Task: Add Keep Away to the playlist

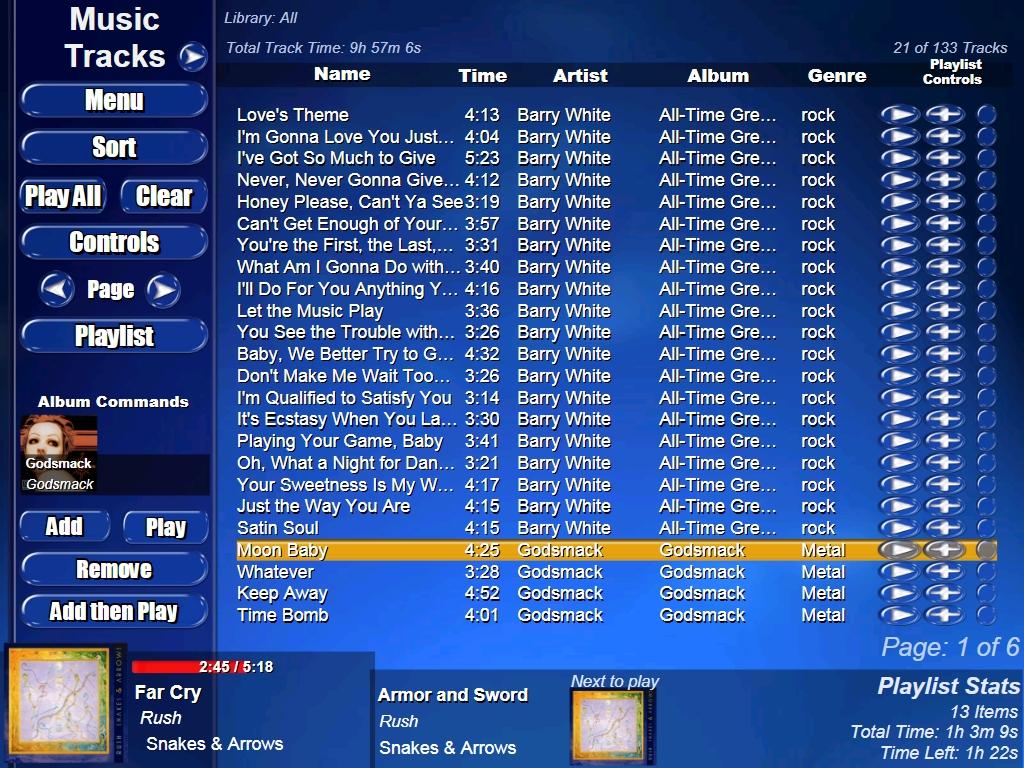Action: click(x=944, y=594)
